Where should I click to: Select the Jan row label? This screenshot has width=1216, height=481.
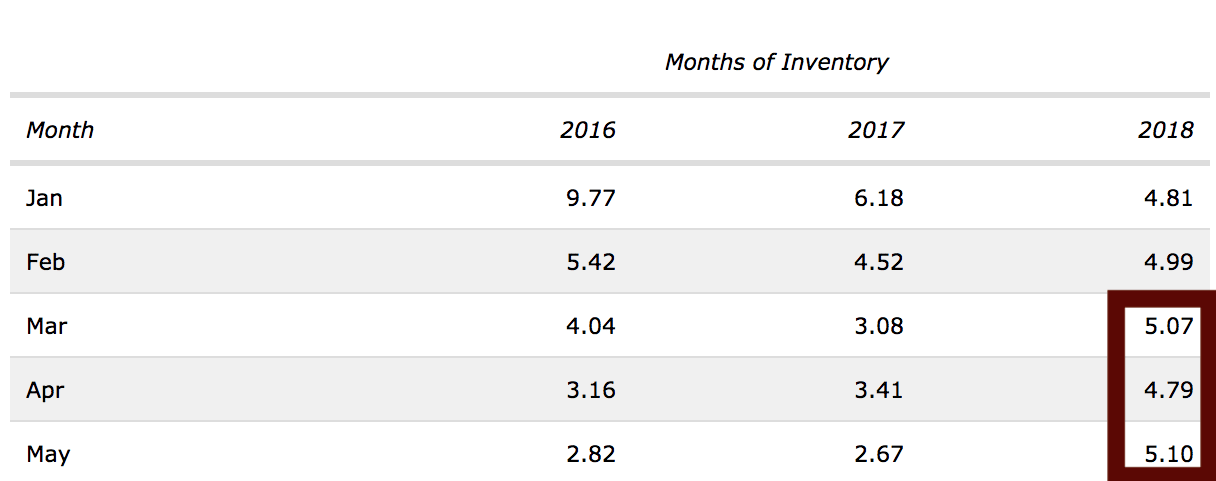44,198
